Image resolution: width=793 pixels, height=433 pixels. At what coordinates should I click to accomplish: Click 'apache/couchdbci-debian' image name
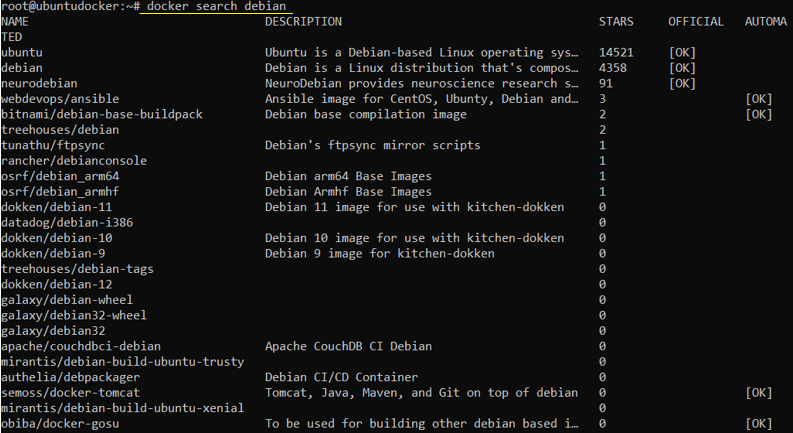(x=81, y=346)
